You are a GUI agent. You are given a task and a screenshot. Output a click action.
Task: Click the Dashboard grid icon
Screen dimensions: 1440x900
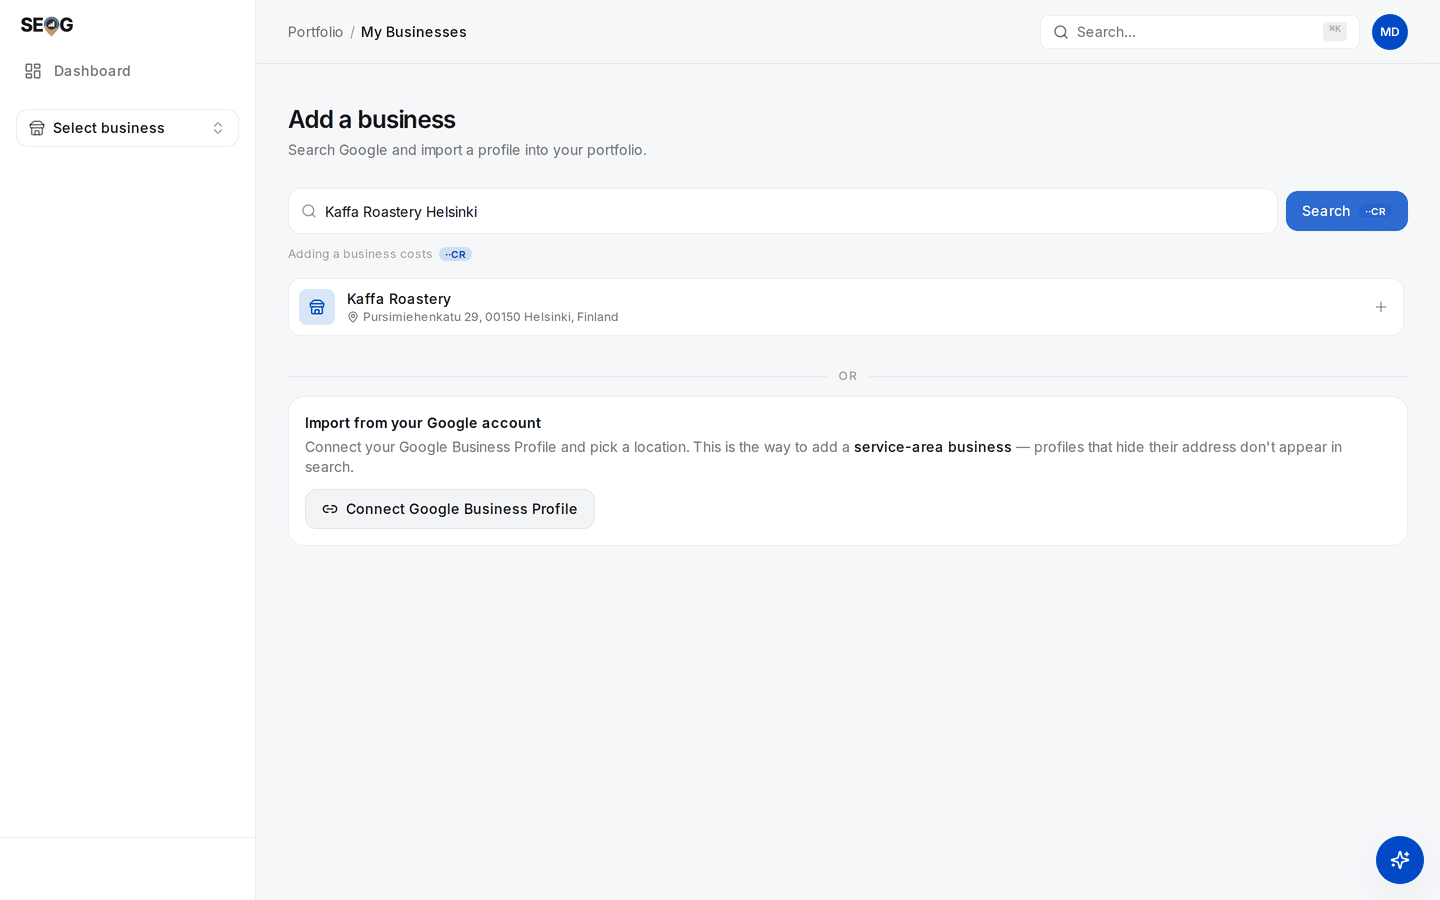pos(33,71)
